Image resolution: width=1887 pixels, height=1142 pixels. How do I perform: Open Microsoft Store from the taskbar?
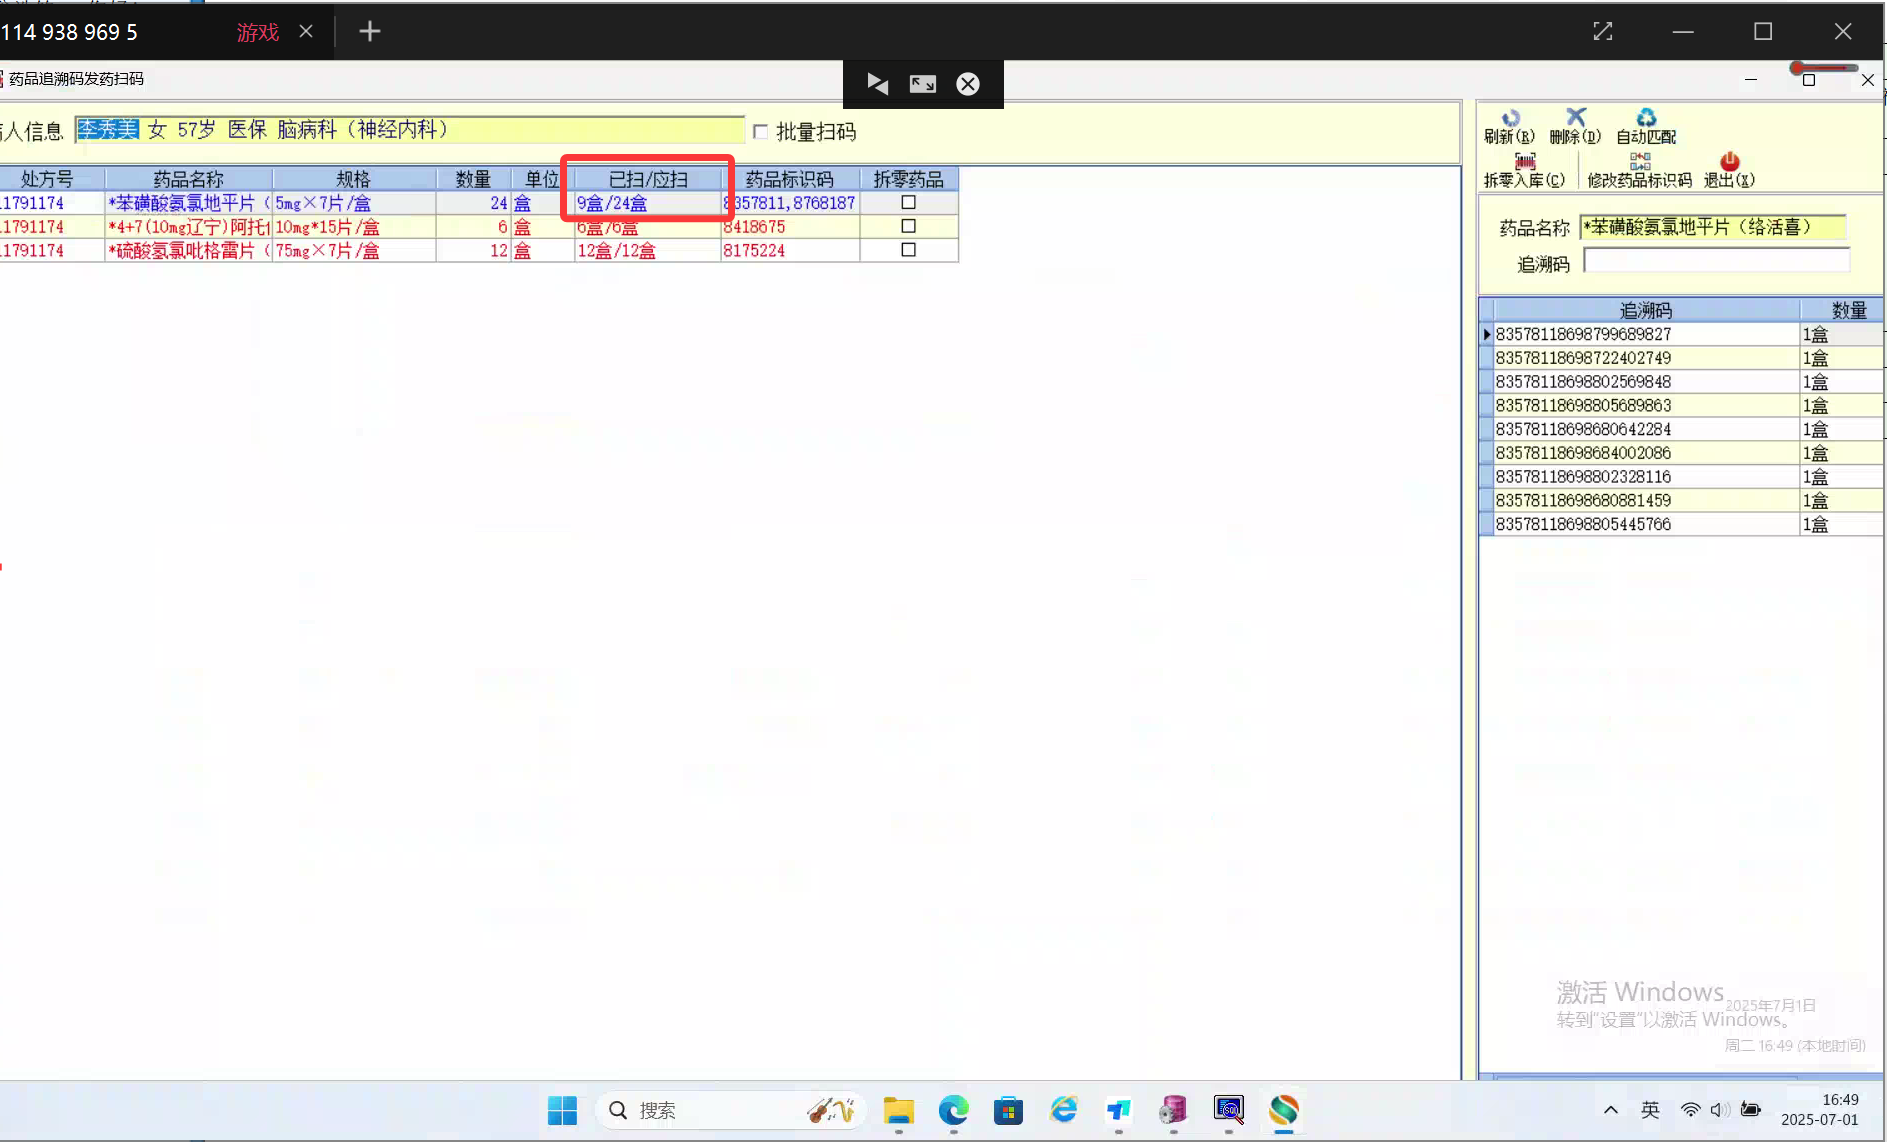pyautogui.click(x=1008, y=1110)
